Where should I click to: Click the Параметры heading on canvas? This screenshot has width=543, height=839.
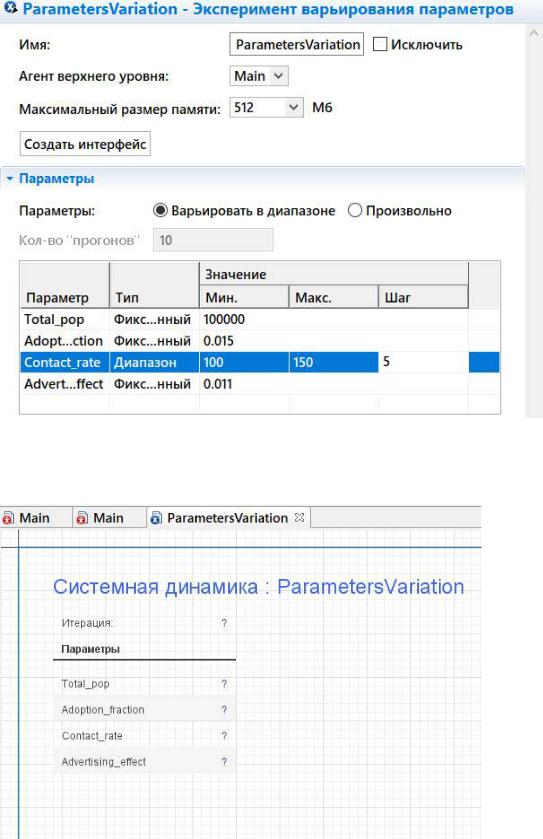point(90,649)
